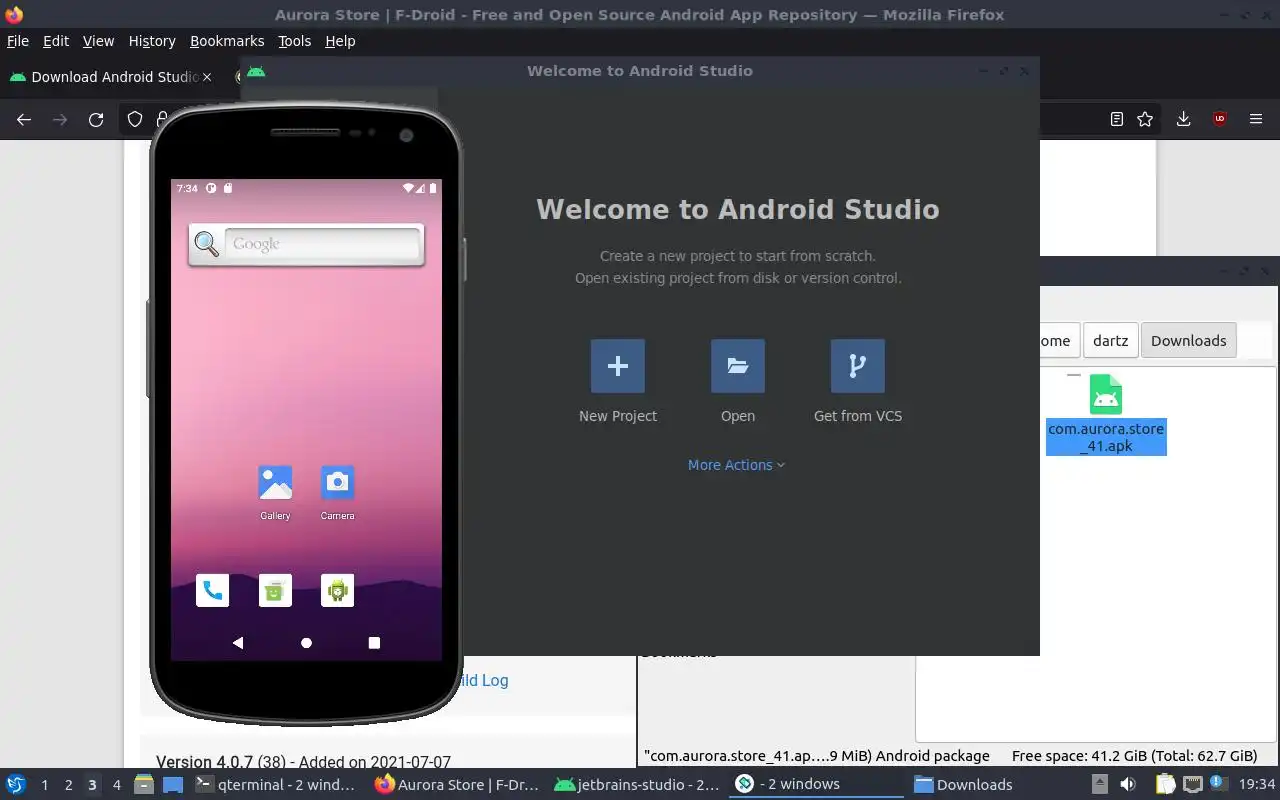Tap the emulator Recents square button
Image resolution: width=1280 pixels, height=800 pixels.
coord(374,643)
